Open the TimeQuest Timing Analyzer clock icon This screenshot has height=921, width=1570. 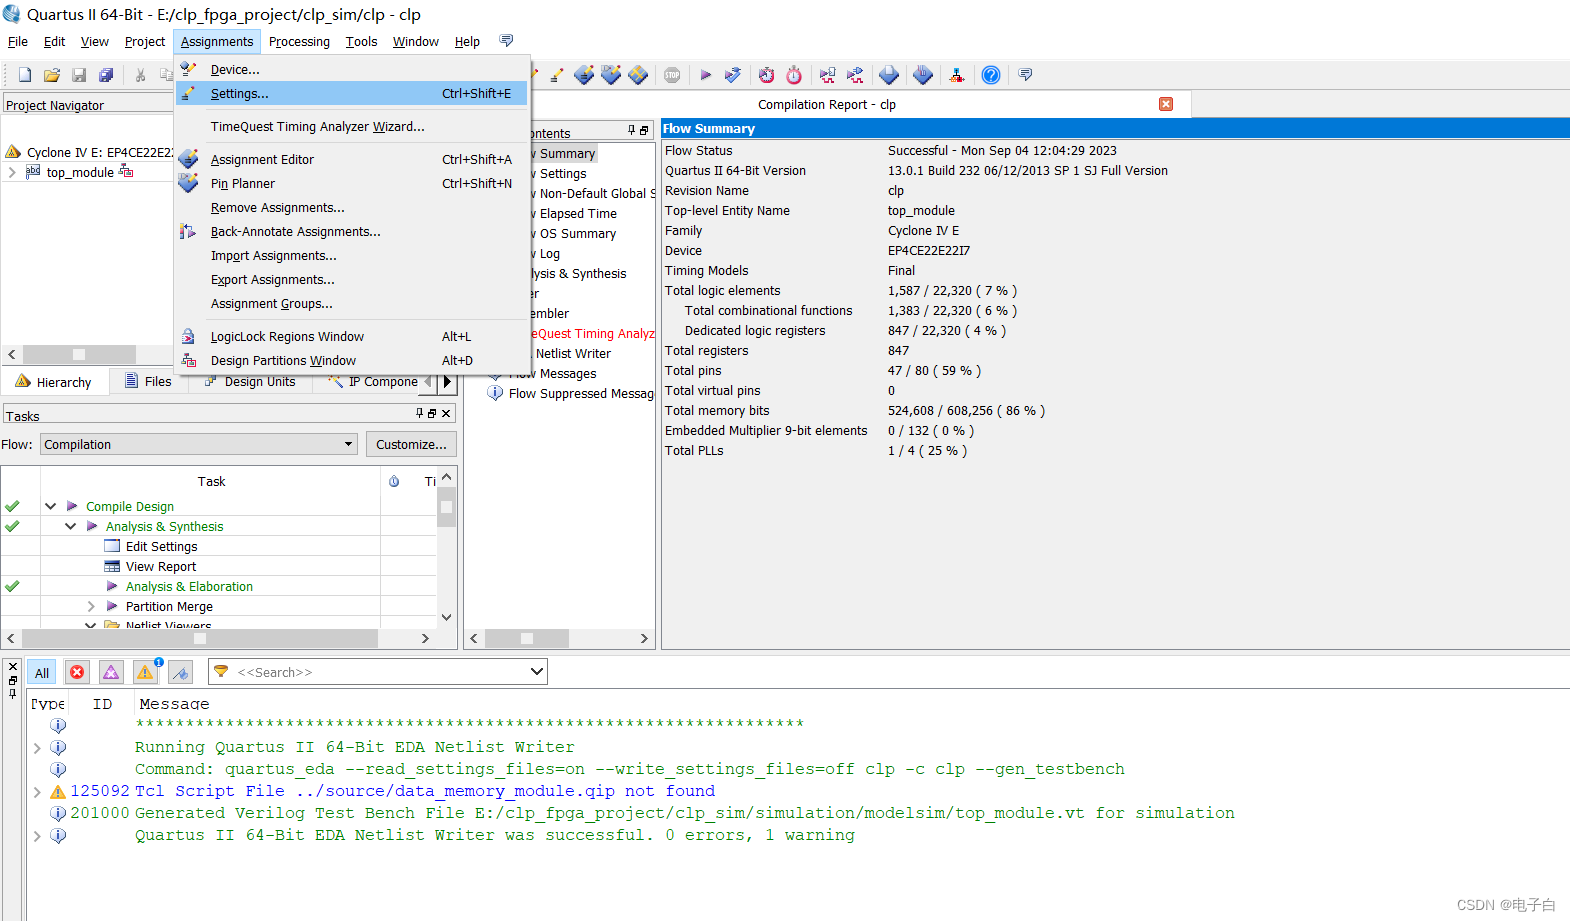tap(766, 75)
